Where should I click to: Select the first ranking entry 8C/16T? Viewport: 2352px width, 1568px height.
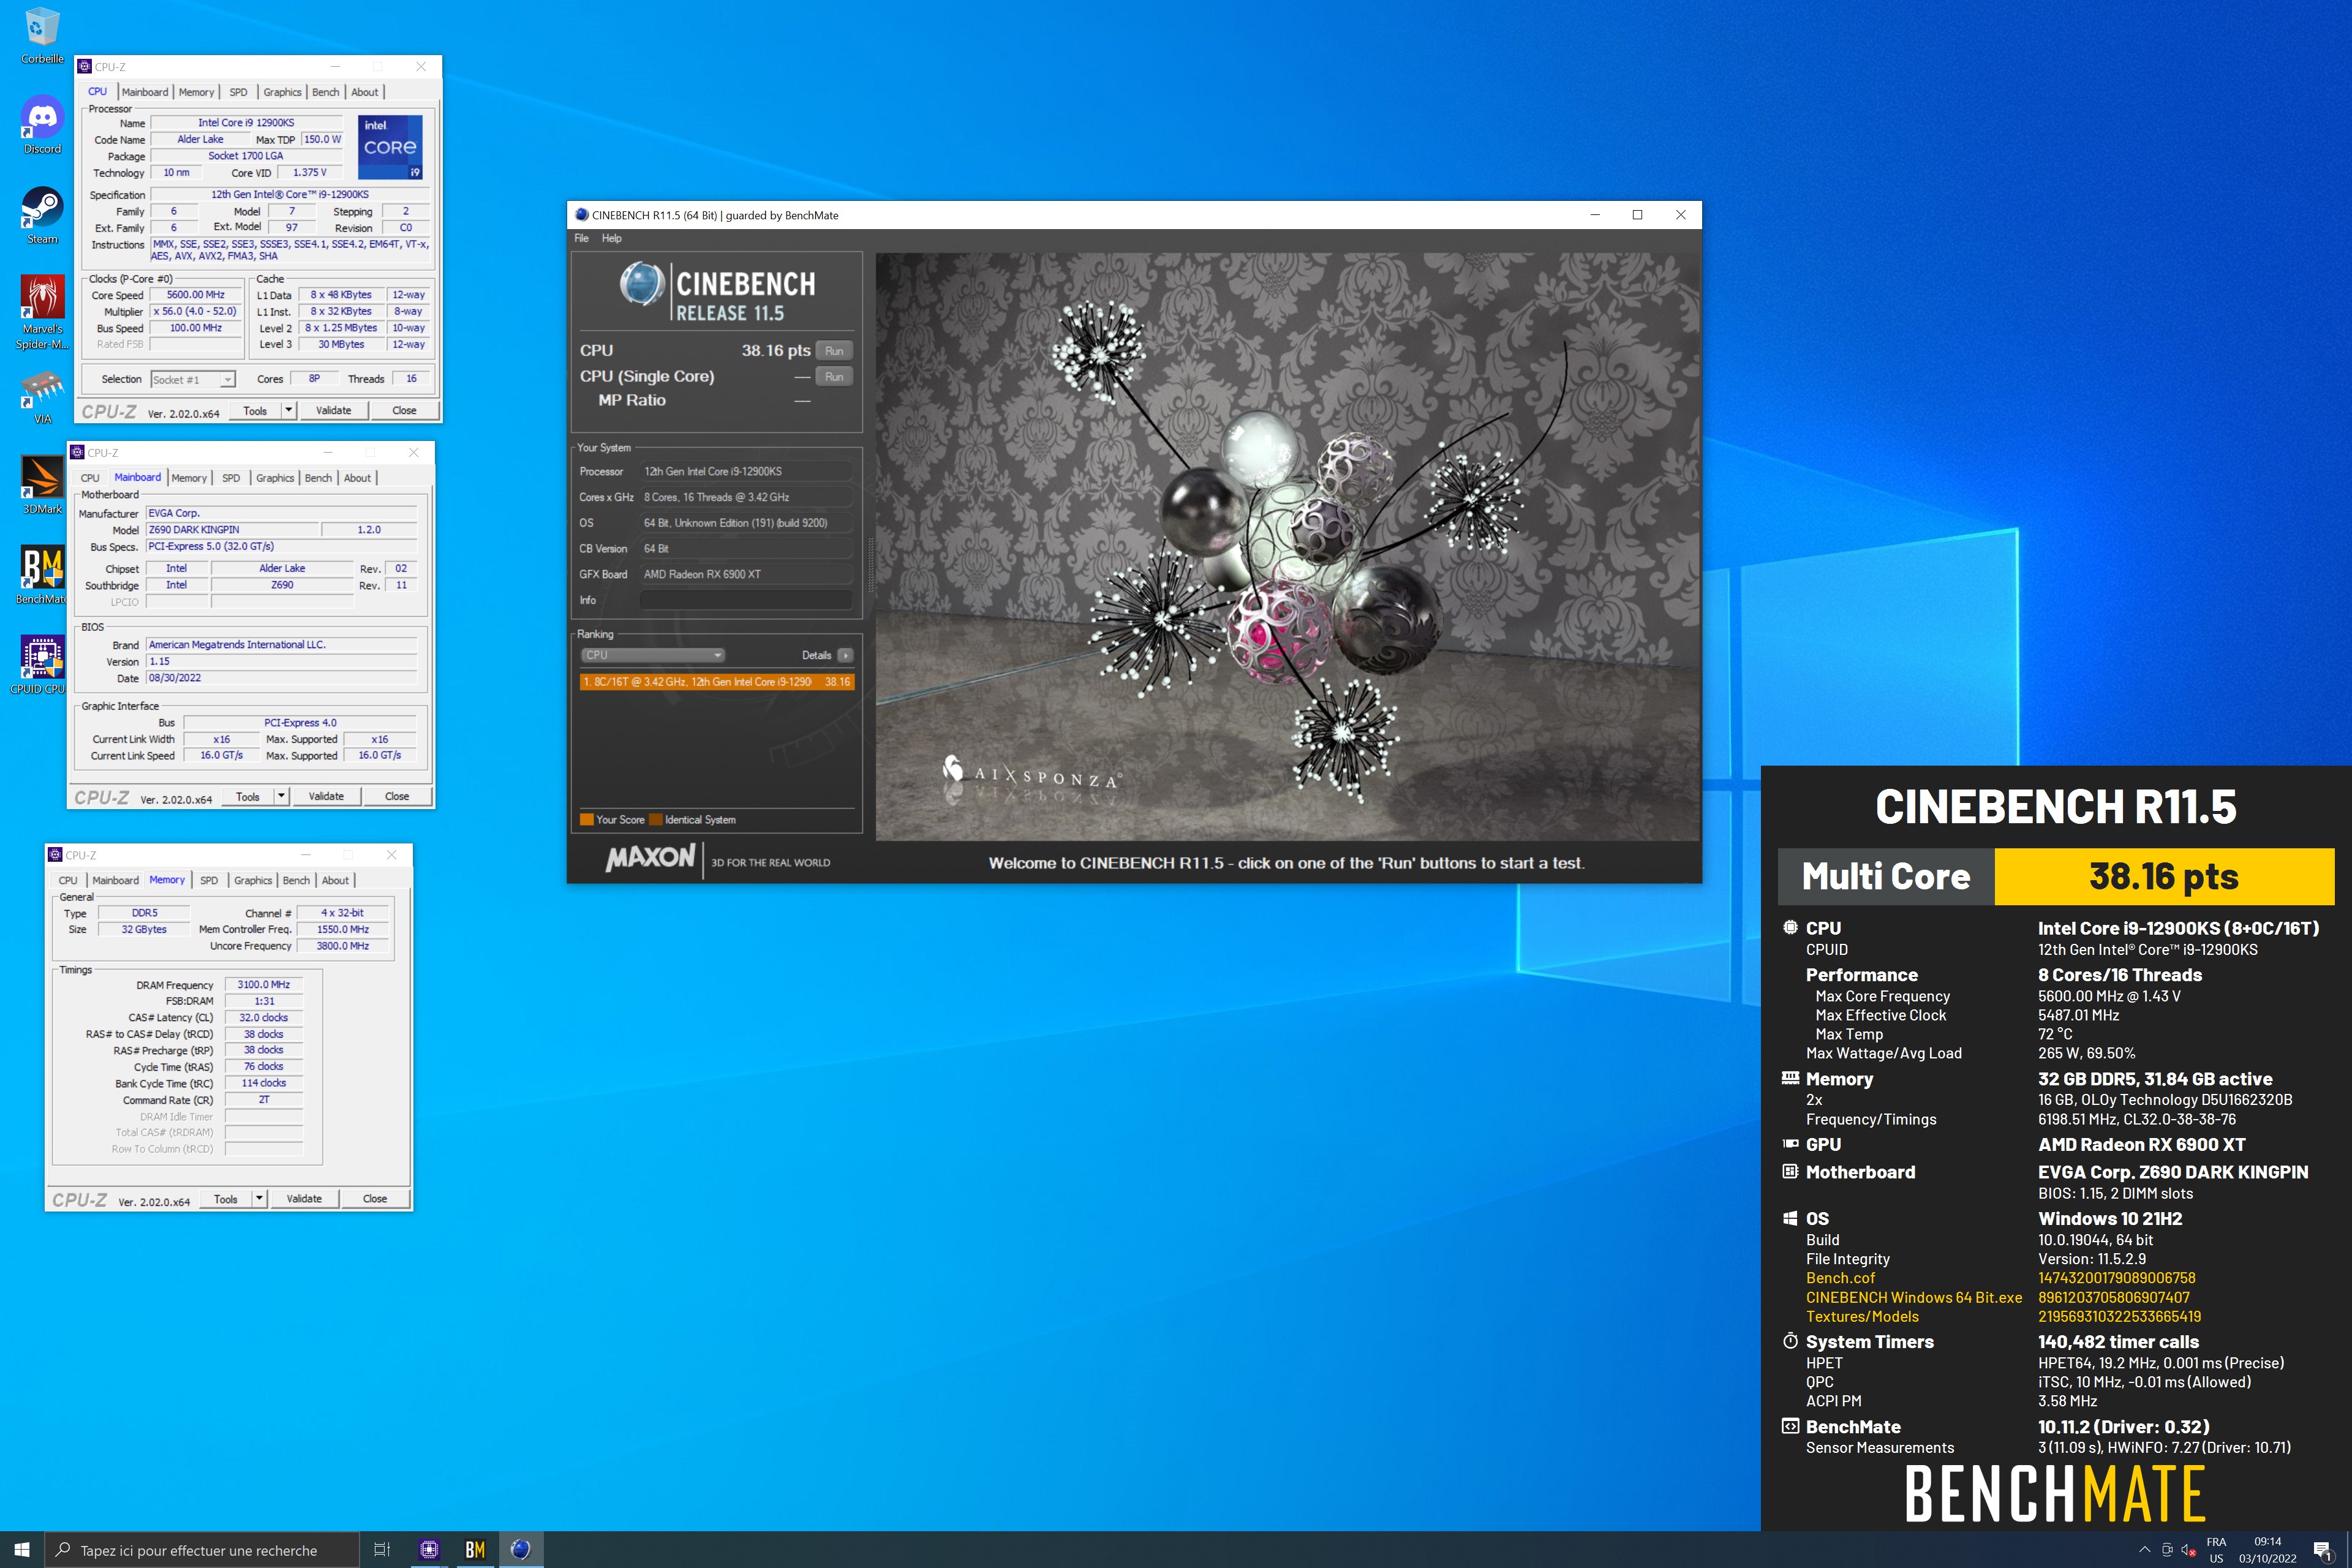pos(716,682)
